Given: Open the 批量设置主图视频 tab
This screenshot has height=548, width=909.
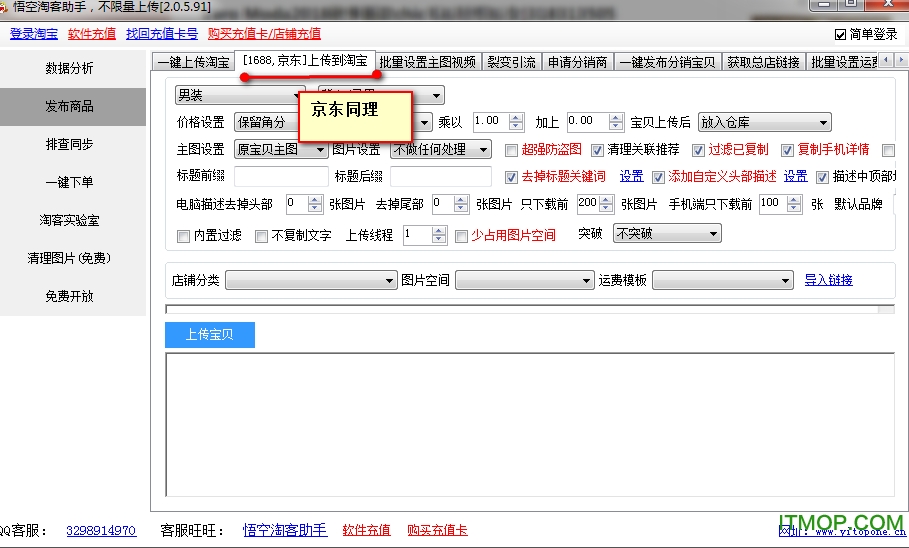Looking at the screenshot, I should (428, 62).
